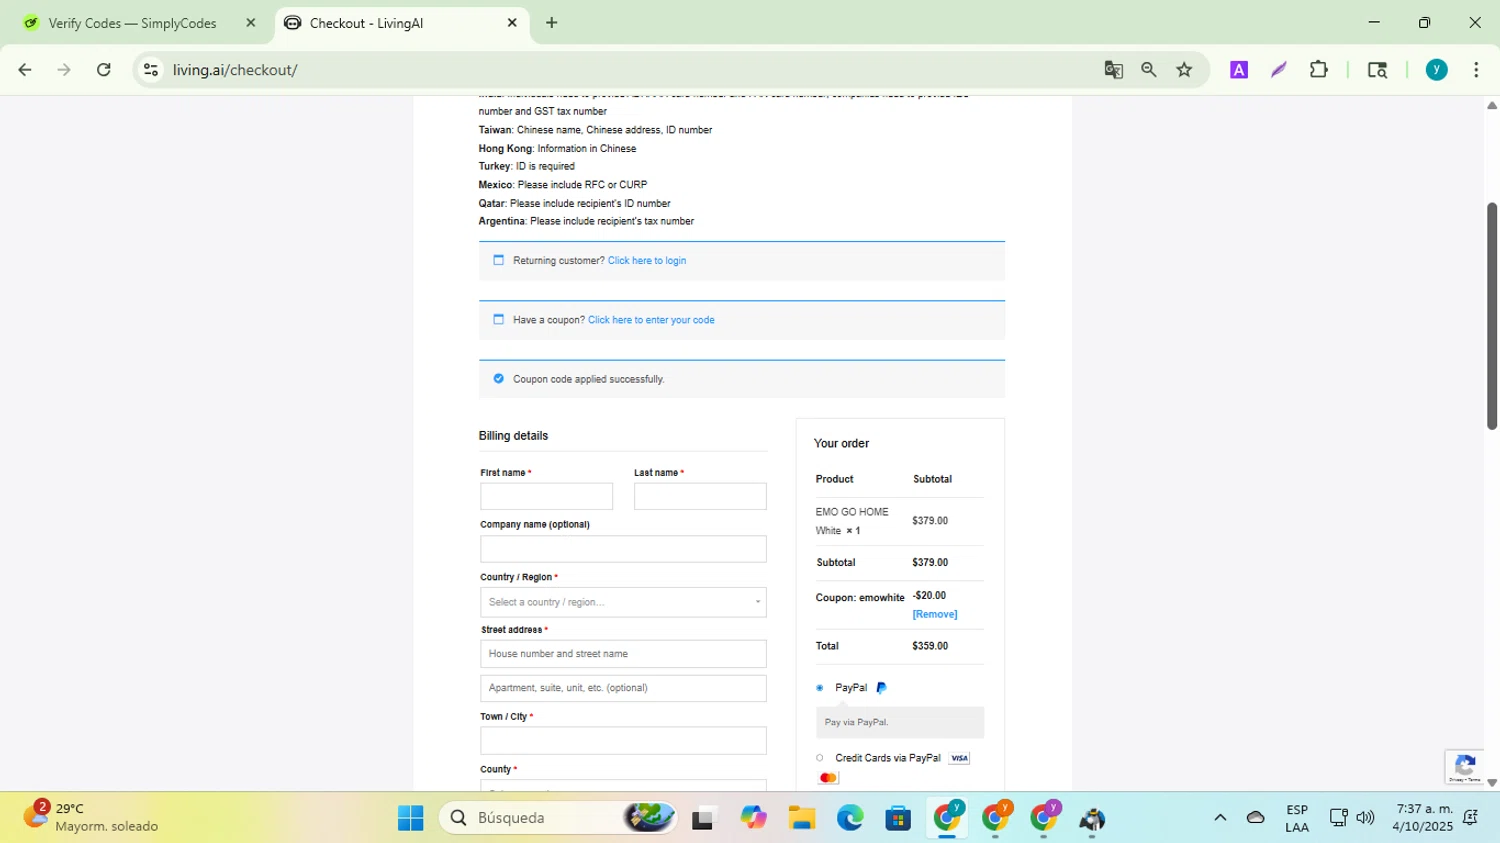Show hidden system tray icons
The image size is (1500, 843).
coord(1220,818)
